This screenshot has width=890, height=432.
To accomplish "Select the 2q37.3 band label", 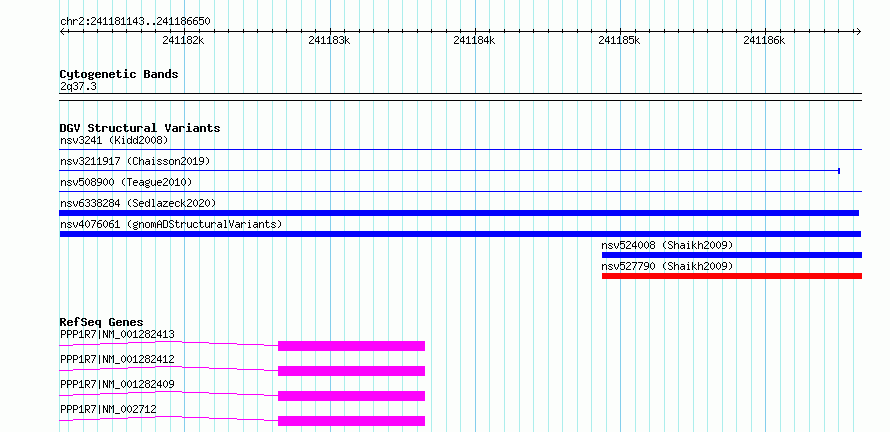I will click(x=78, y=87).
